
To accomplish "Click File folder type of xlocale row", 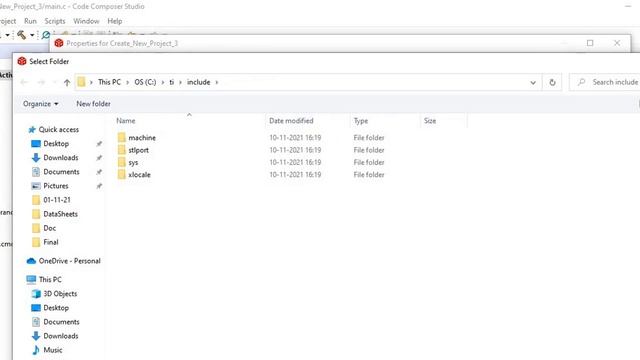I will point(369,175).
